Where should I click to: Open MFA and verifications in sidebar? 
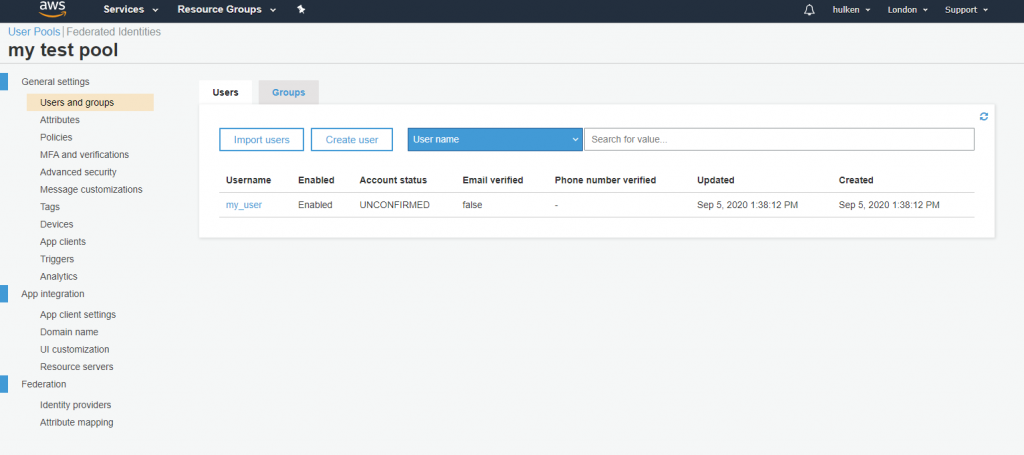84,155
